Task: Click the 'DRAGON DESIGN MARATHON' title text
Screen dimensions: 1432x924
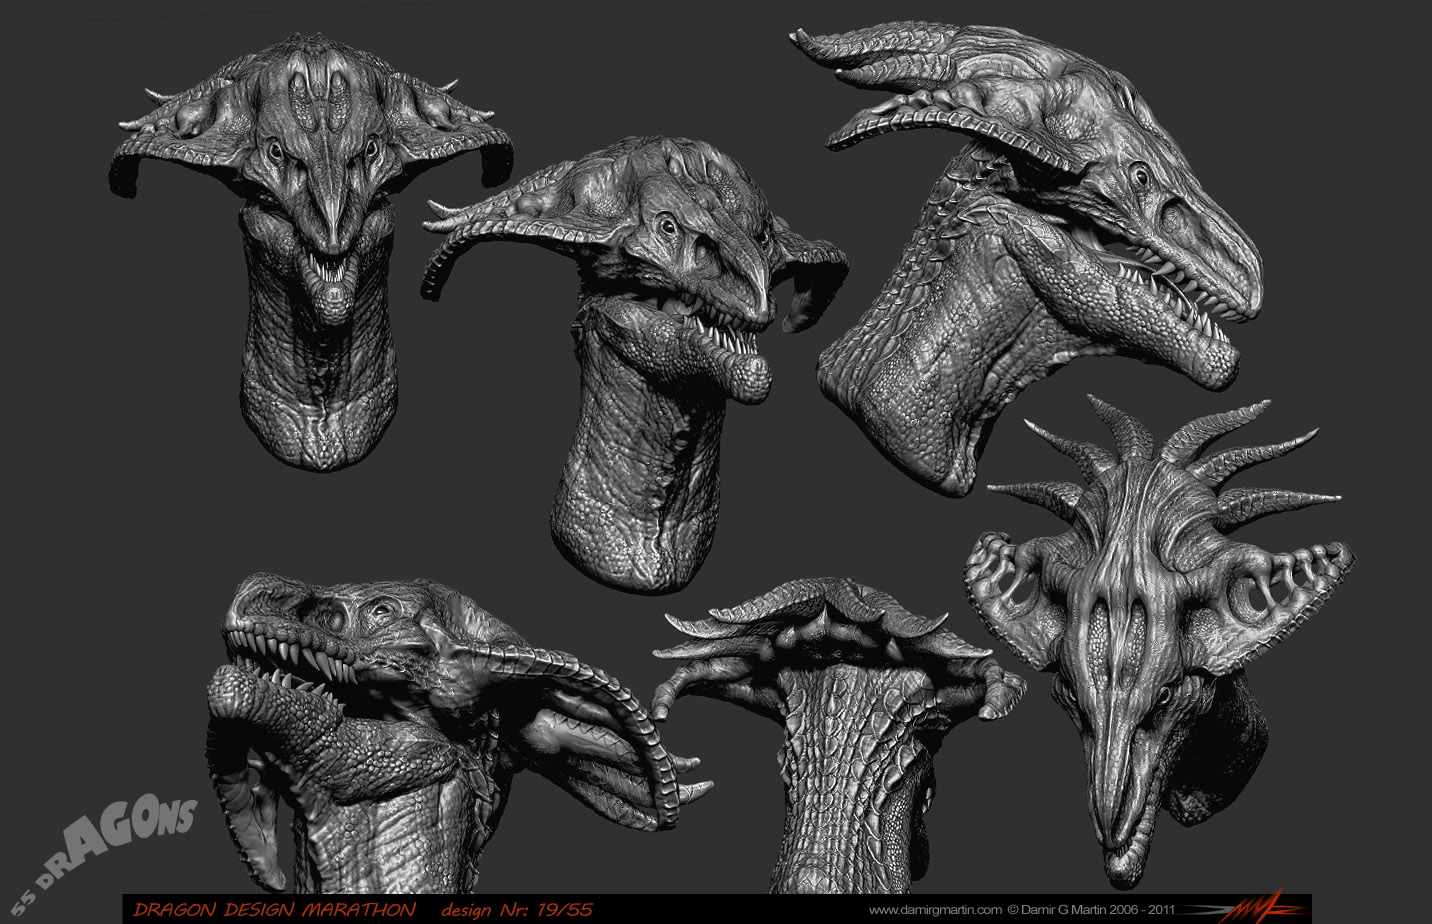Action: point(274,909)
